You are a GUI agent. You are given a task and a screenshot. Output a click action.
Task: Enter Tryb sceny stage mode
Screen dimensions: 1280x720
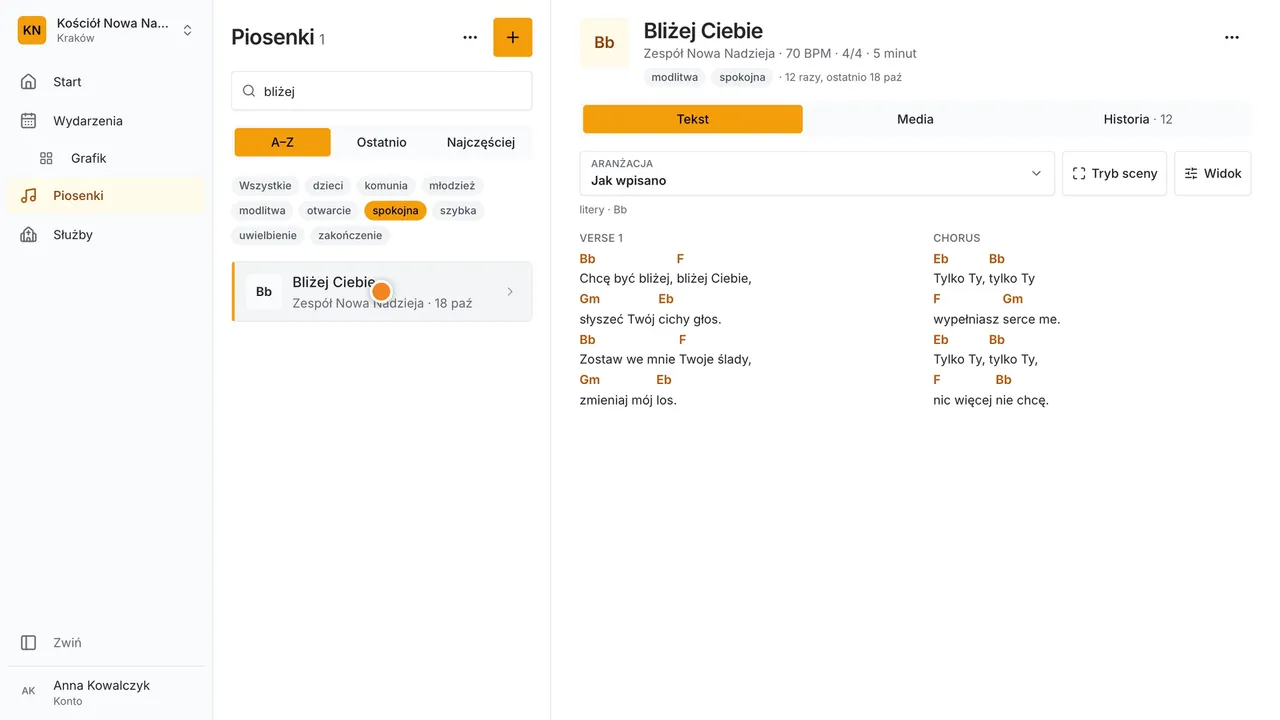[x=1114, y=173]
